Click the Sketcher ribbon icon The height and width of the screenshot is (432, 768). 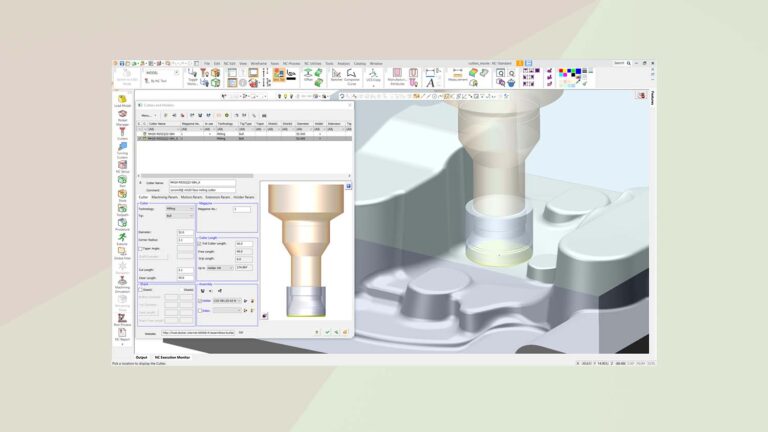click(336, 74)
